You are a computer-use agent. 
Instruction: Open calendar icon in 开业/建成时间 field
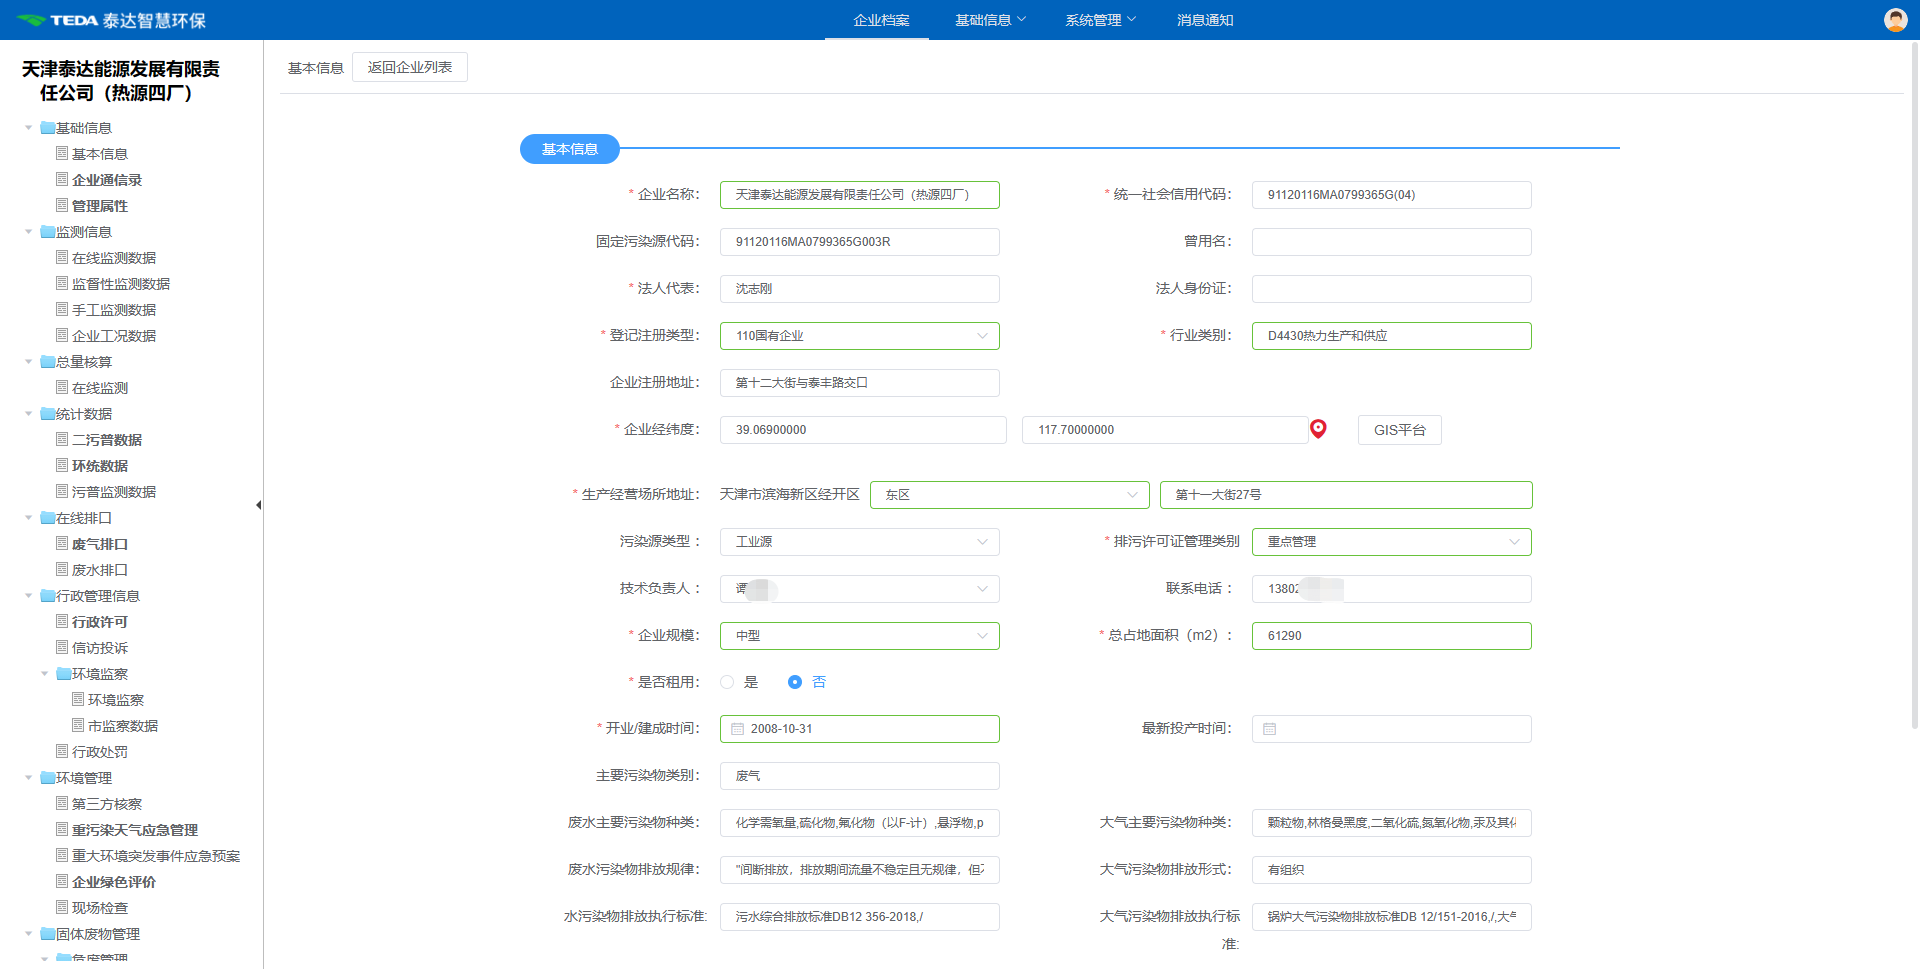(738, 729)
